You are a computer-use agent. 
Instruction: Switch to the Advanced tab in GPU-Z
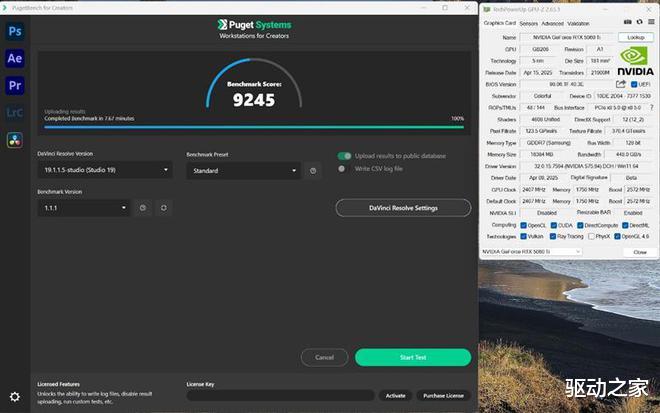pos(552,24)
